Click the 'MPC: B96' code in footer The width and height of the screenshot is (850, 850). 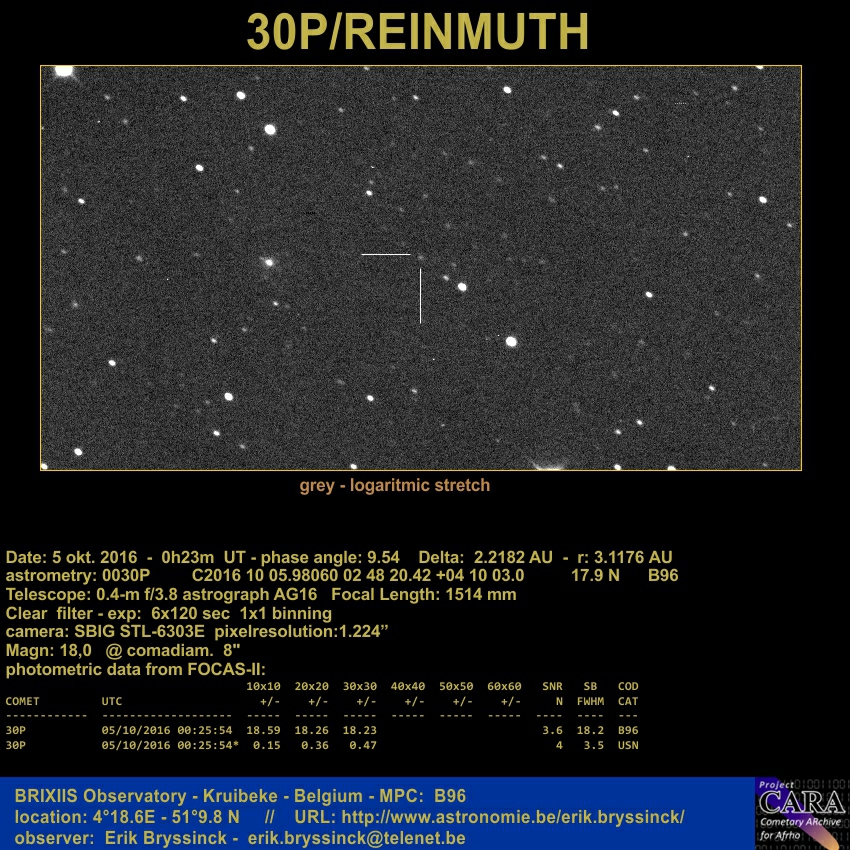tap(423, 796)
